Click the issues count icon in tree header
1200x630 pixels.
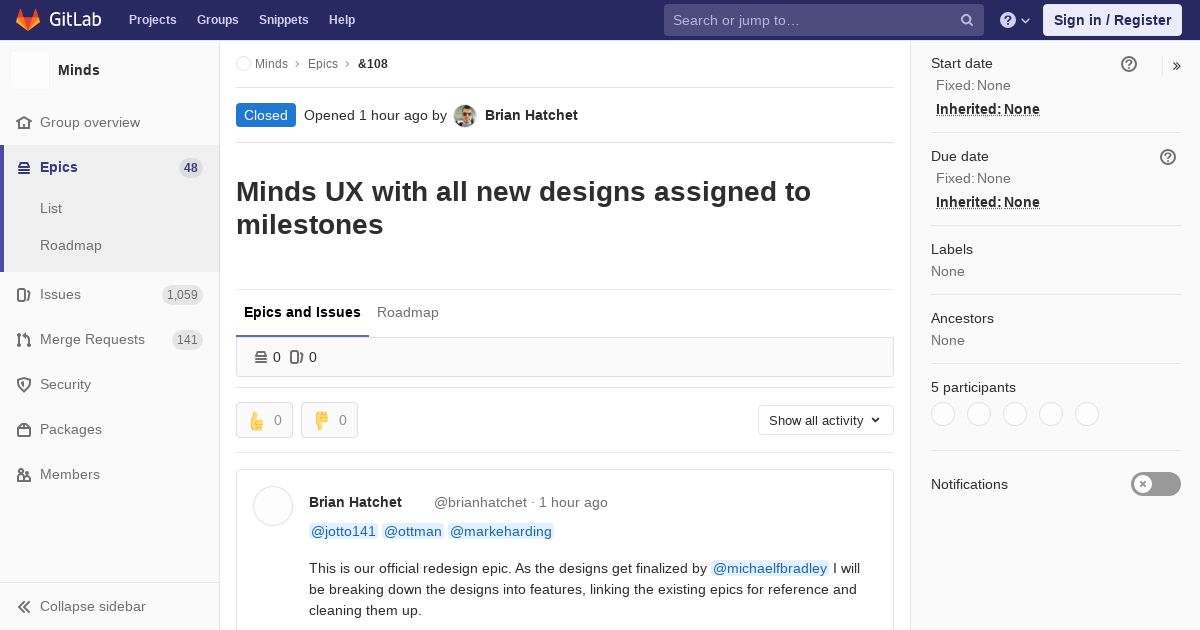[x=297, y=357]
